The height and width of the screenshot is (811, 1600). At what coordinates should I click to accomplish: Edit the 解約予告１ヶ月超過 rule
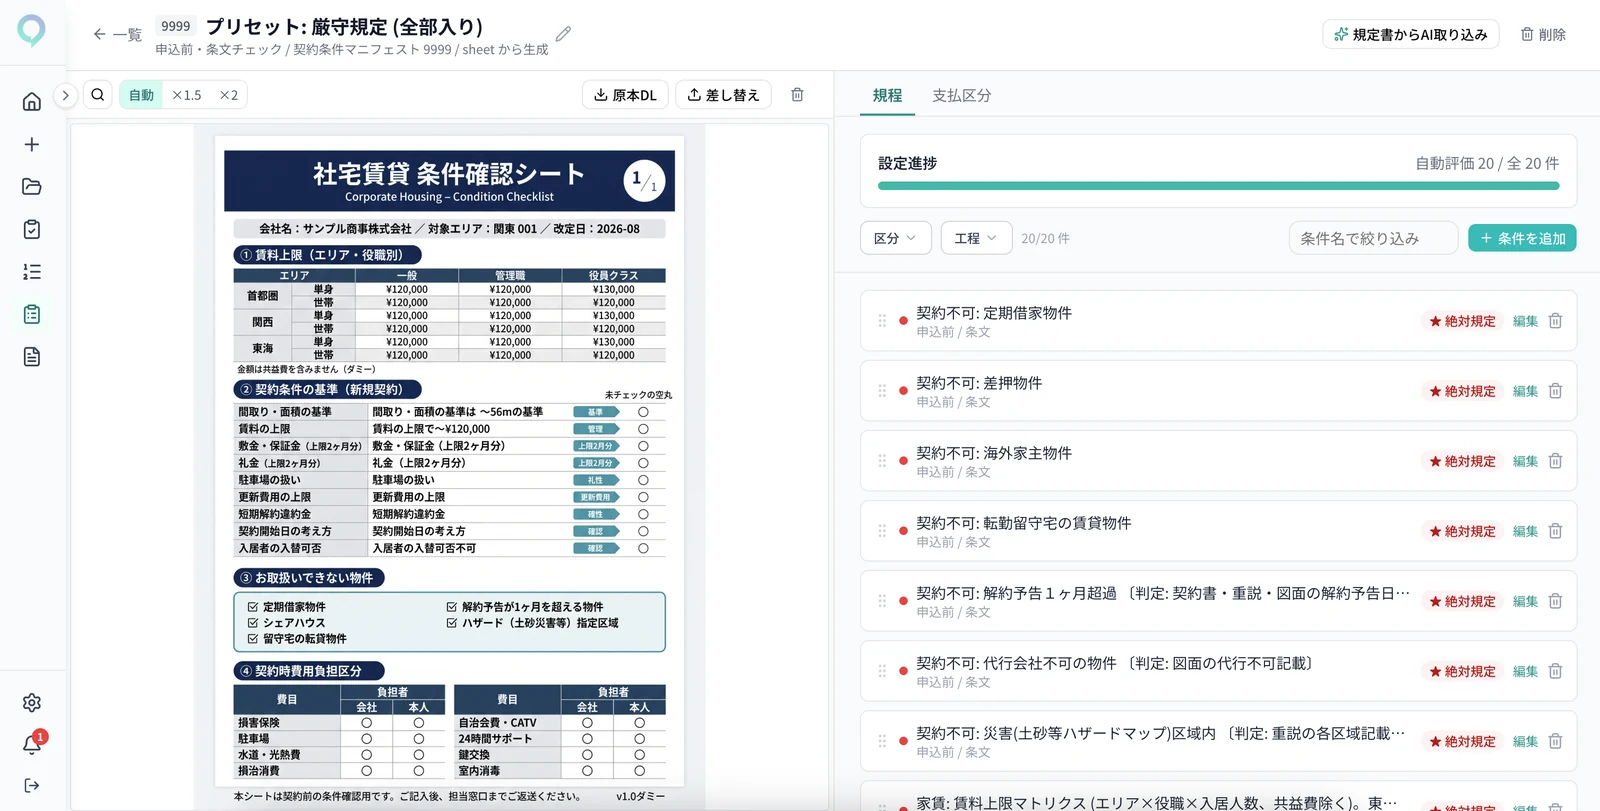pos(1525,601)
